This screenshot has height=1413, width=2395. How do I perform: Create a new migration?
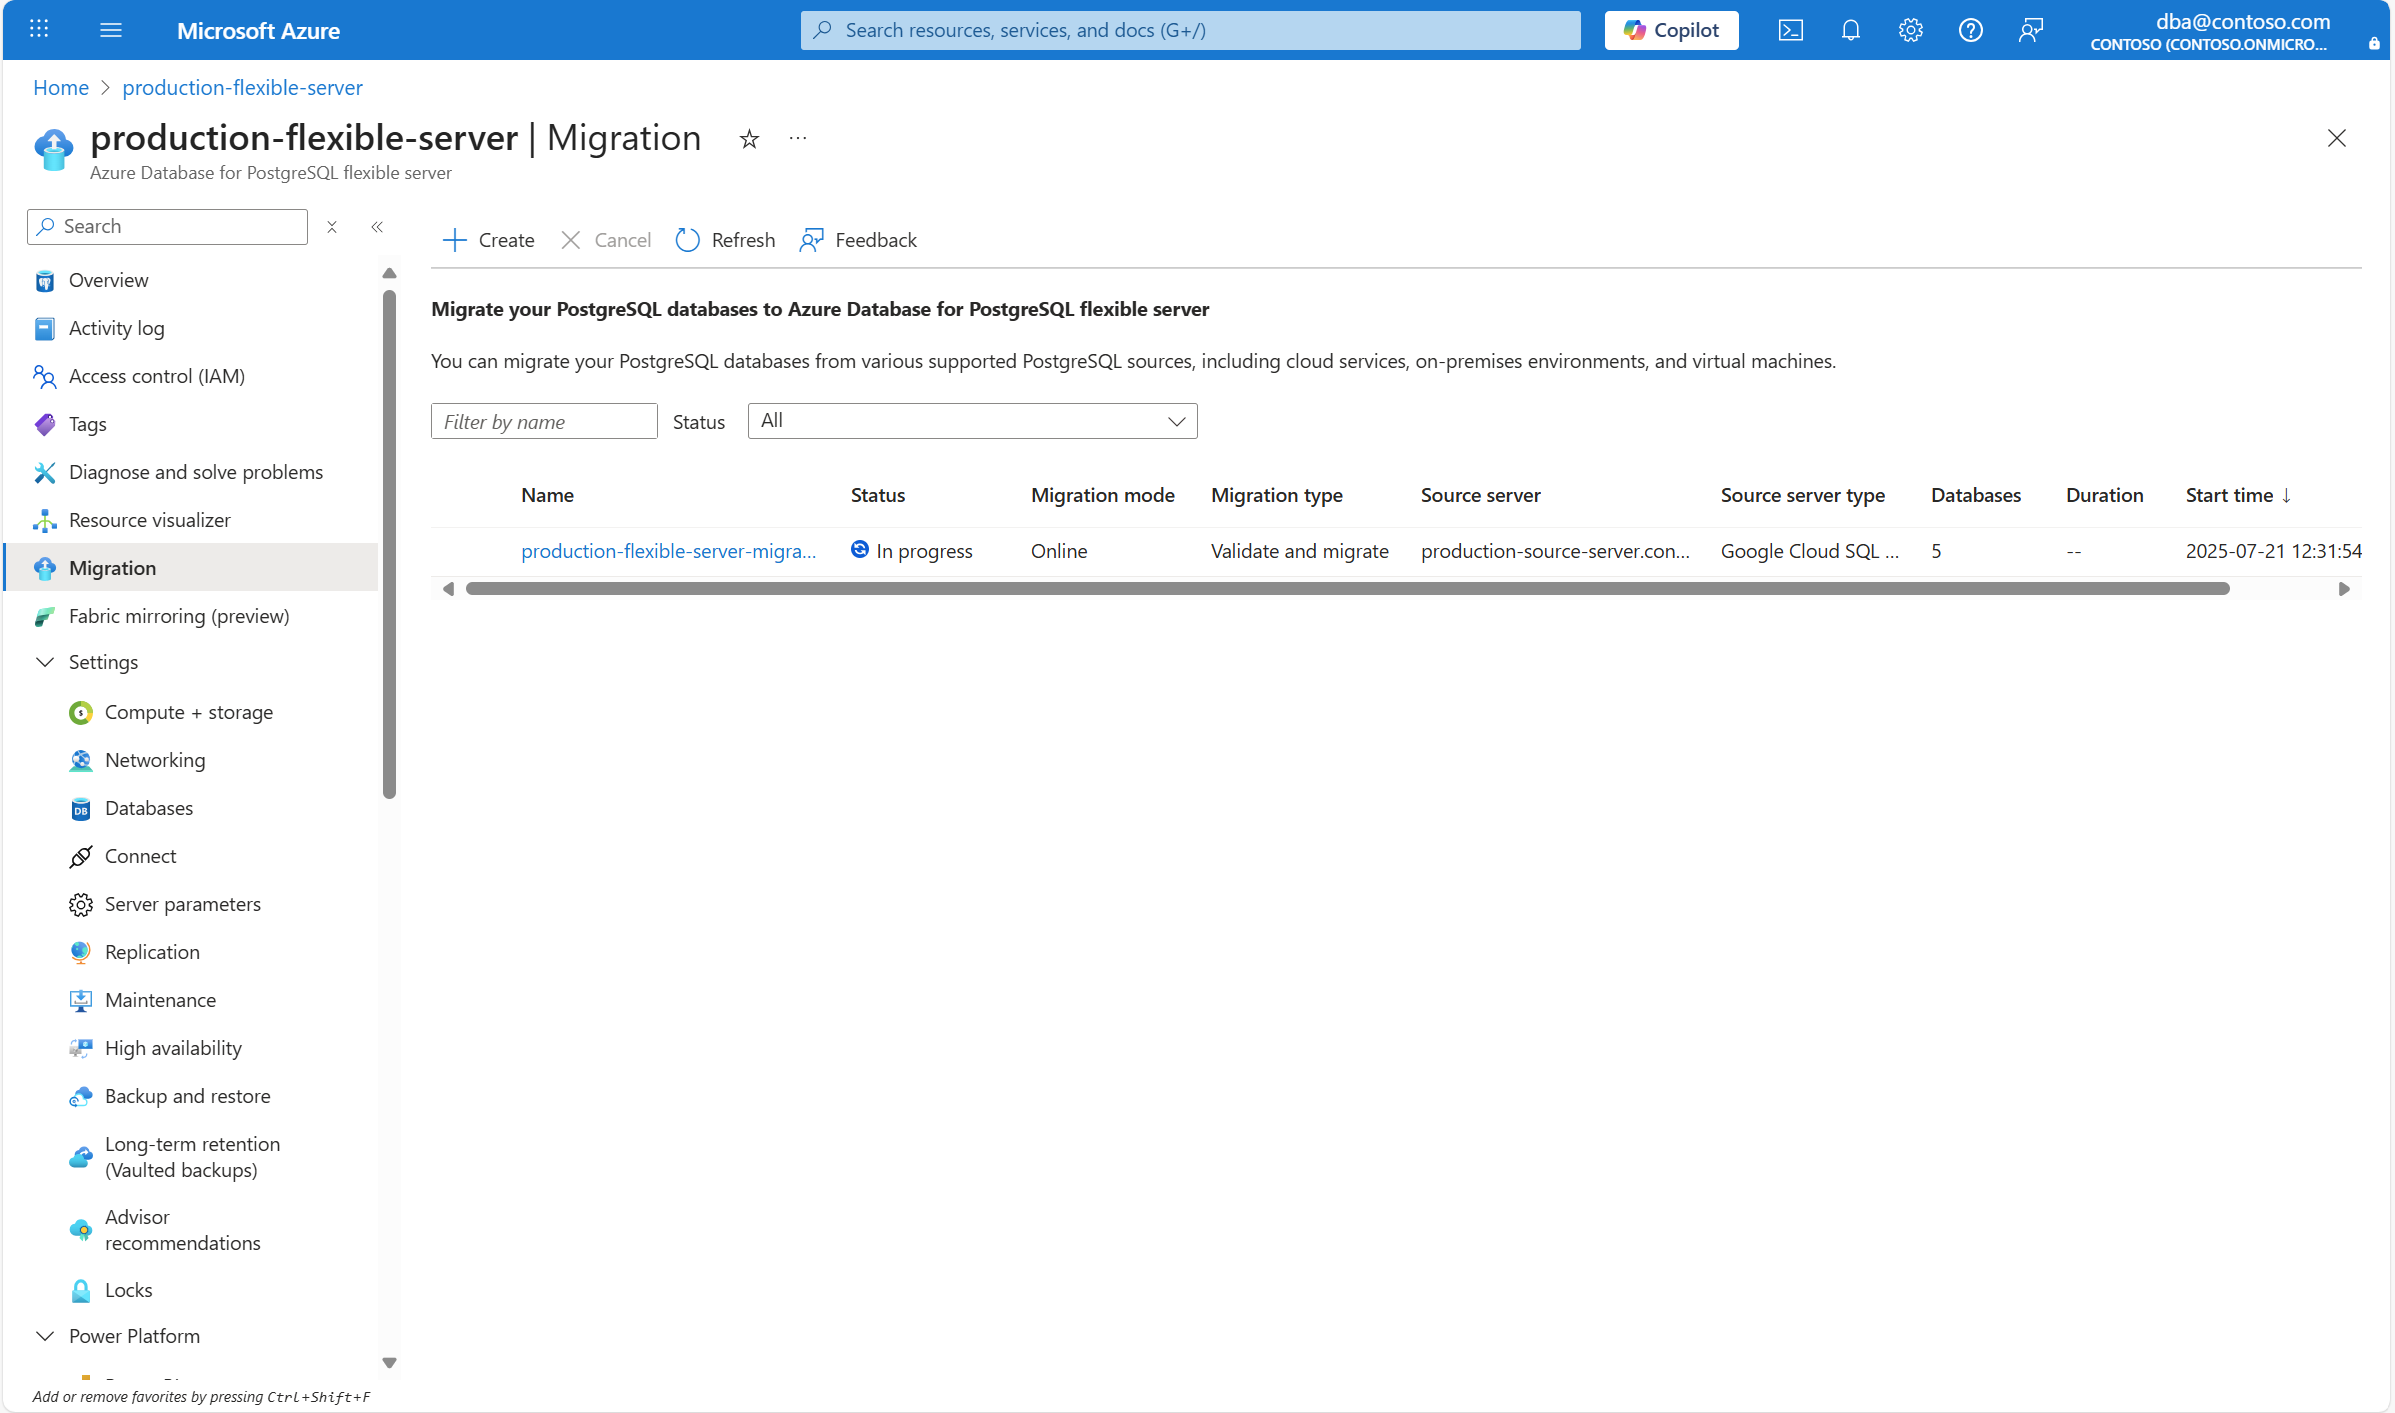487,240
